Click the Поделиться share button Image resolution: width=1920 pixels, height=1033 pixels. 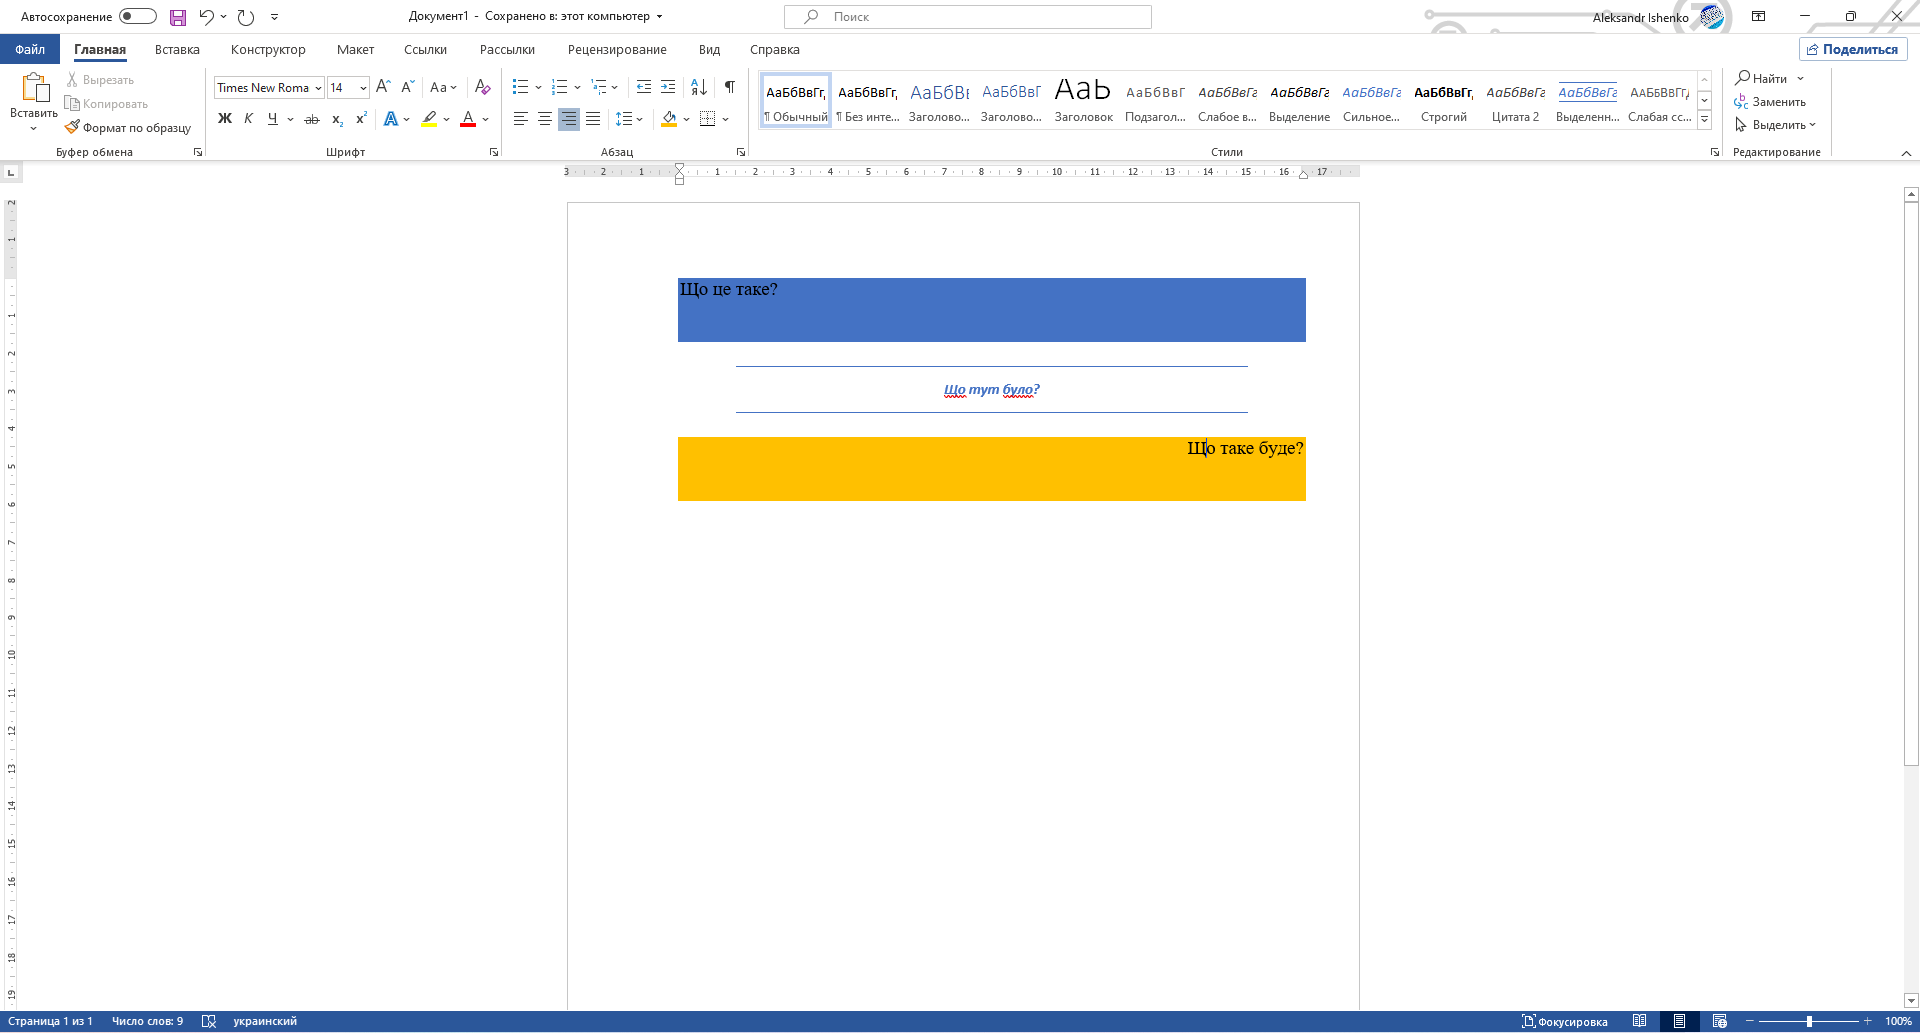pyautogui.click(x=1853, y=49)
